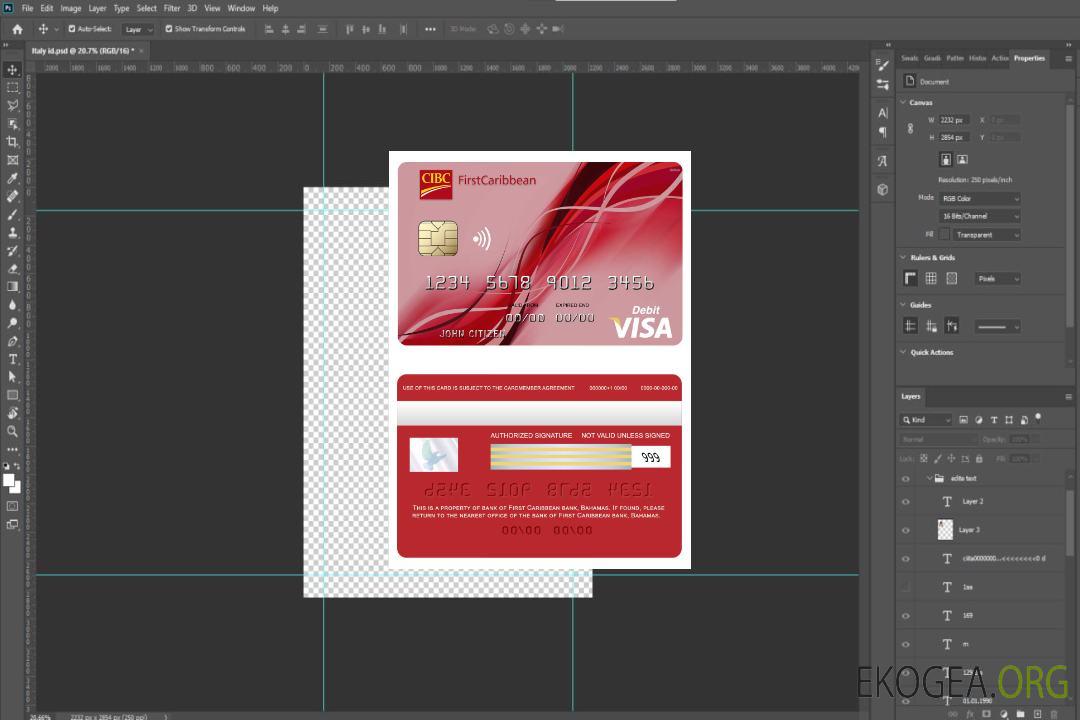Select the Frame tool
The width and height of the screenshot is (1080, 720).
12,160
